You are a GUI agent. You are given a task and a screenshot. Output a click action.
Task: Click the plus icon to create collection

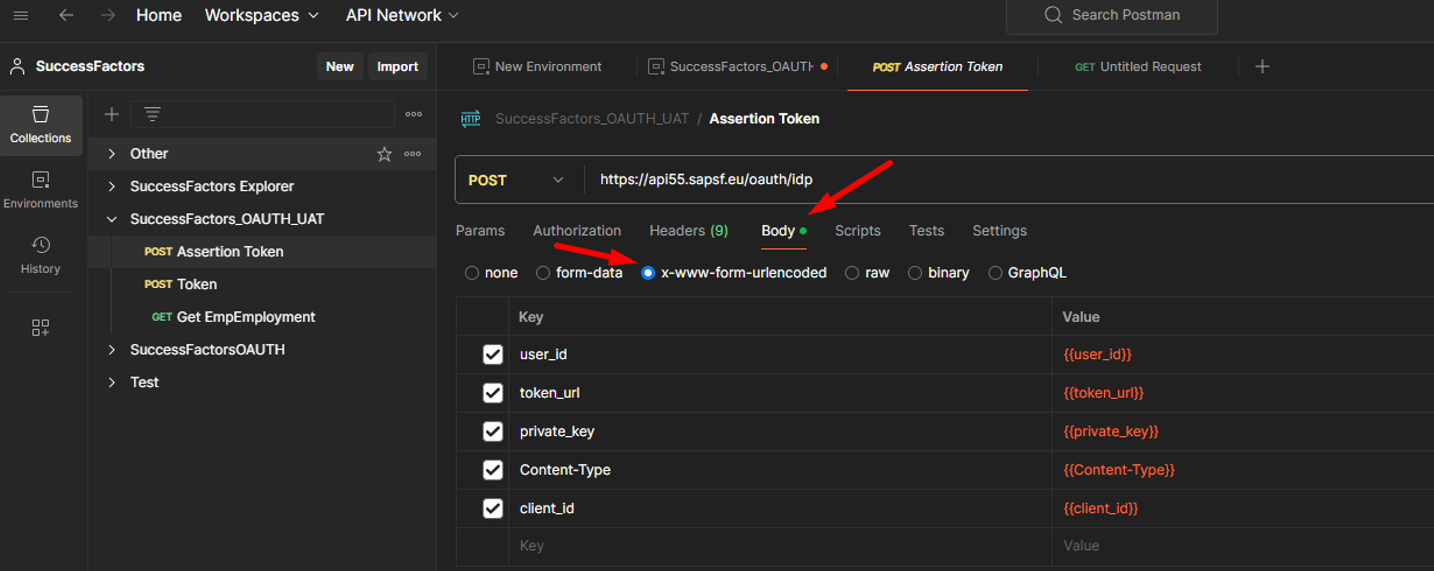tap(111, 114)
